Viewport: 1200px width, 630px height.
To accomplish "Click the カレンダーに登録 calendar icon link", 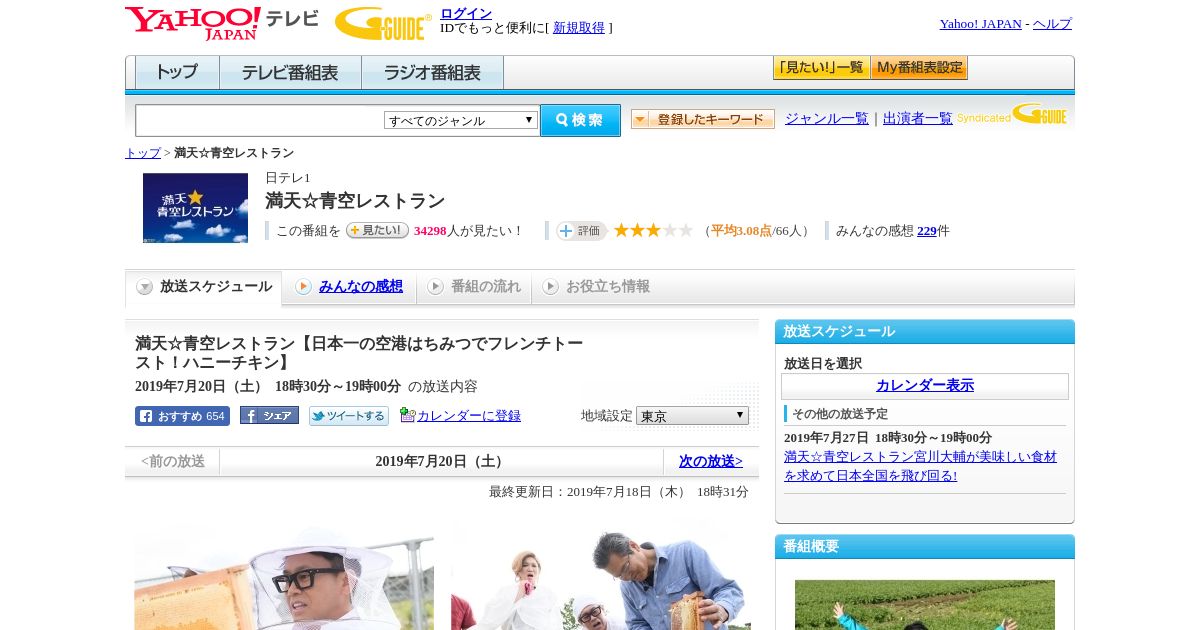I will click(460, 416).
